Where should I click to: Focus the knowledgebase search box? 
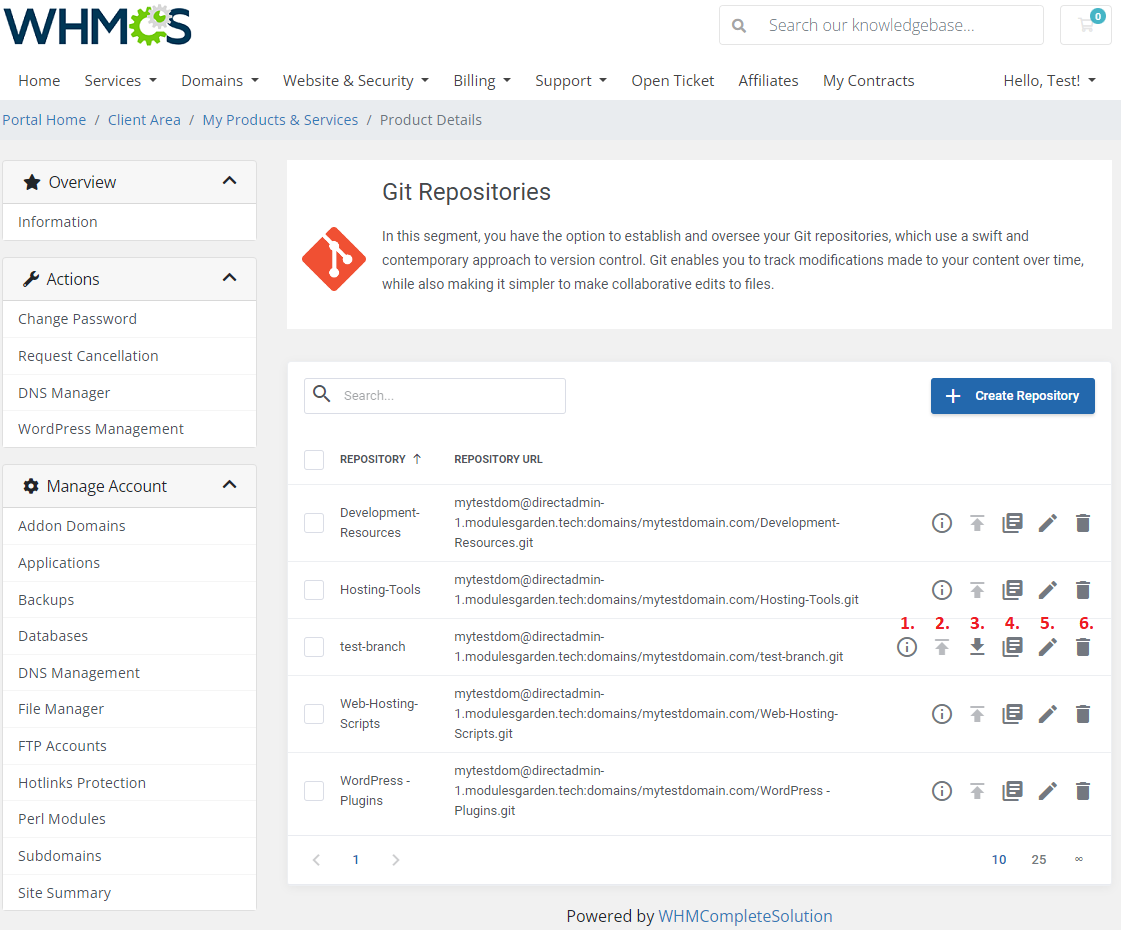pyautogui.click(x=881, y=25)
